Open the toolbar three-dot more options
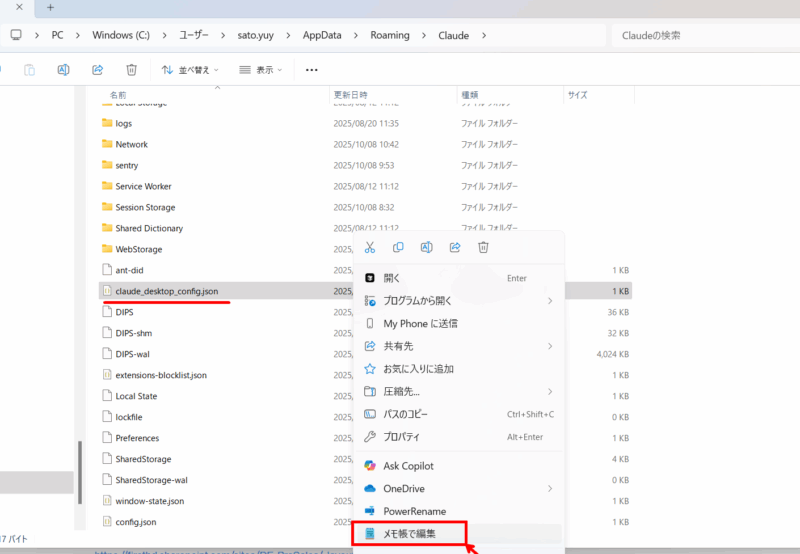Screen dimensions: 800x554 coord(312,70)
